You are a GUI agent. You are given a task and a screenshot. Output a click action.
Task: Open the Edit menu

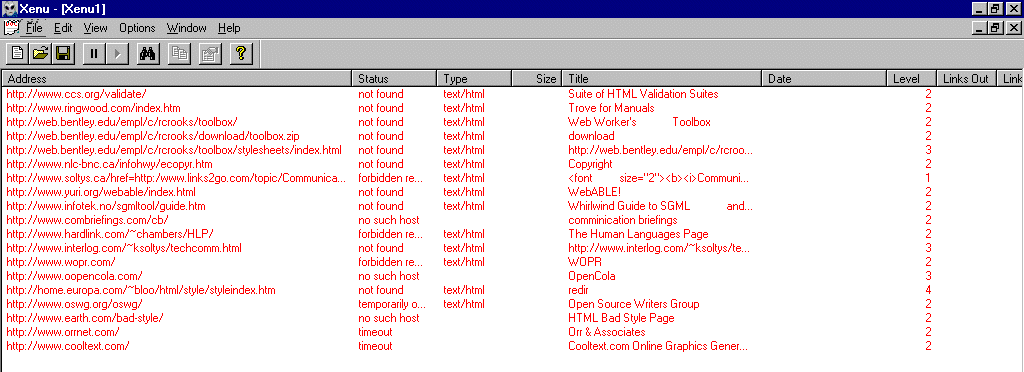pos(63,28)
